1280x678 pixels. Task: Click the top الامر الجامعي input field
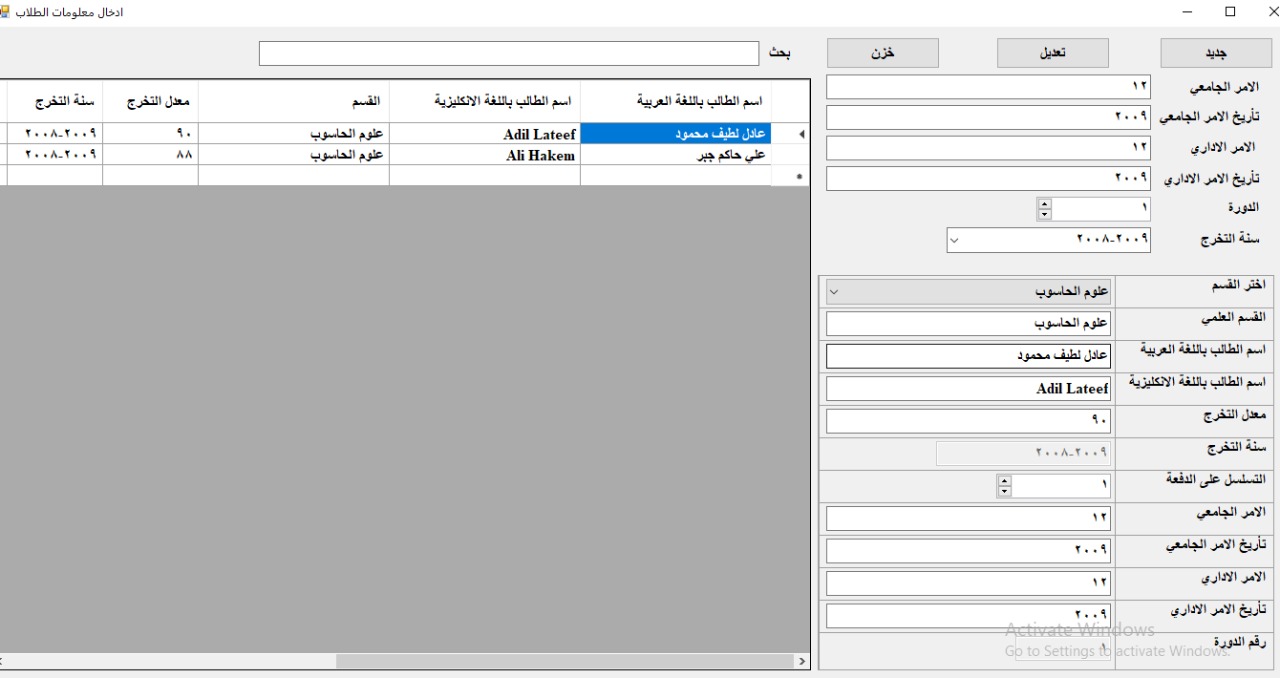988,88
